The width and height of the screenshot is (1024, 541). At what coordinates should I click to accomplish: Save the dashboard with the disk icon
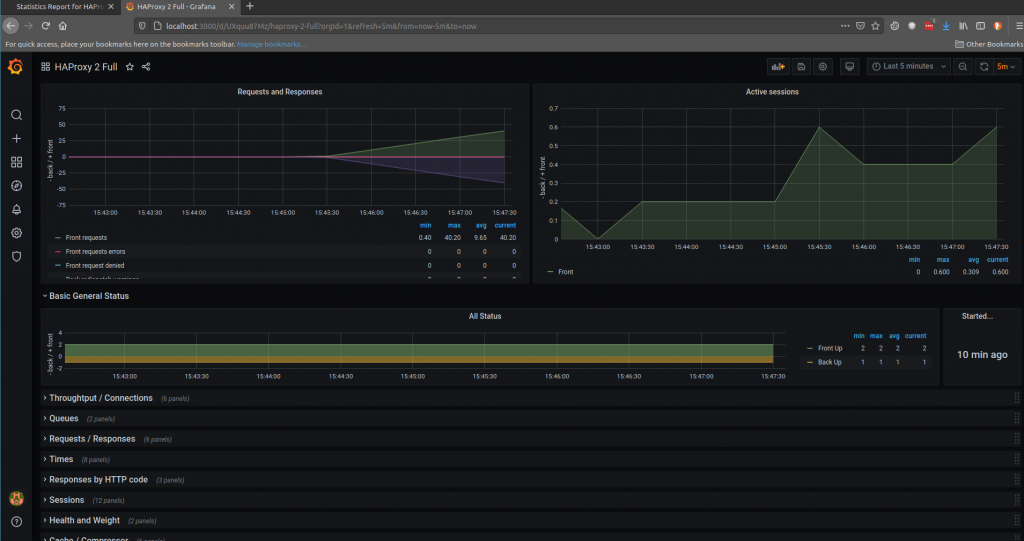click(x=801, y=67)
